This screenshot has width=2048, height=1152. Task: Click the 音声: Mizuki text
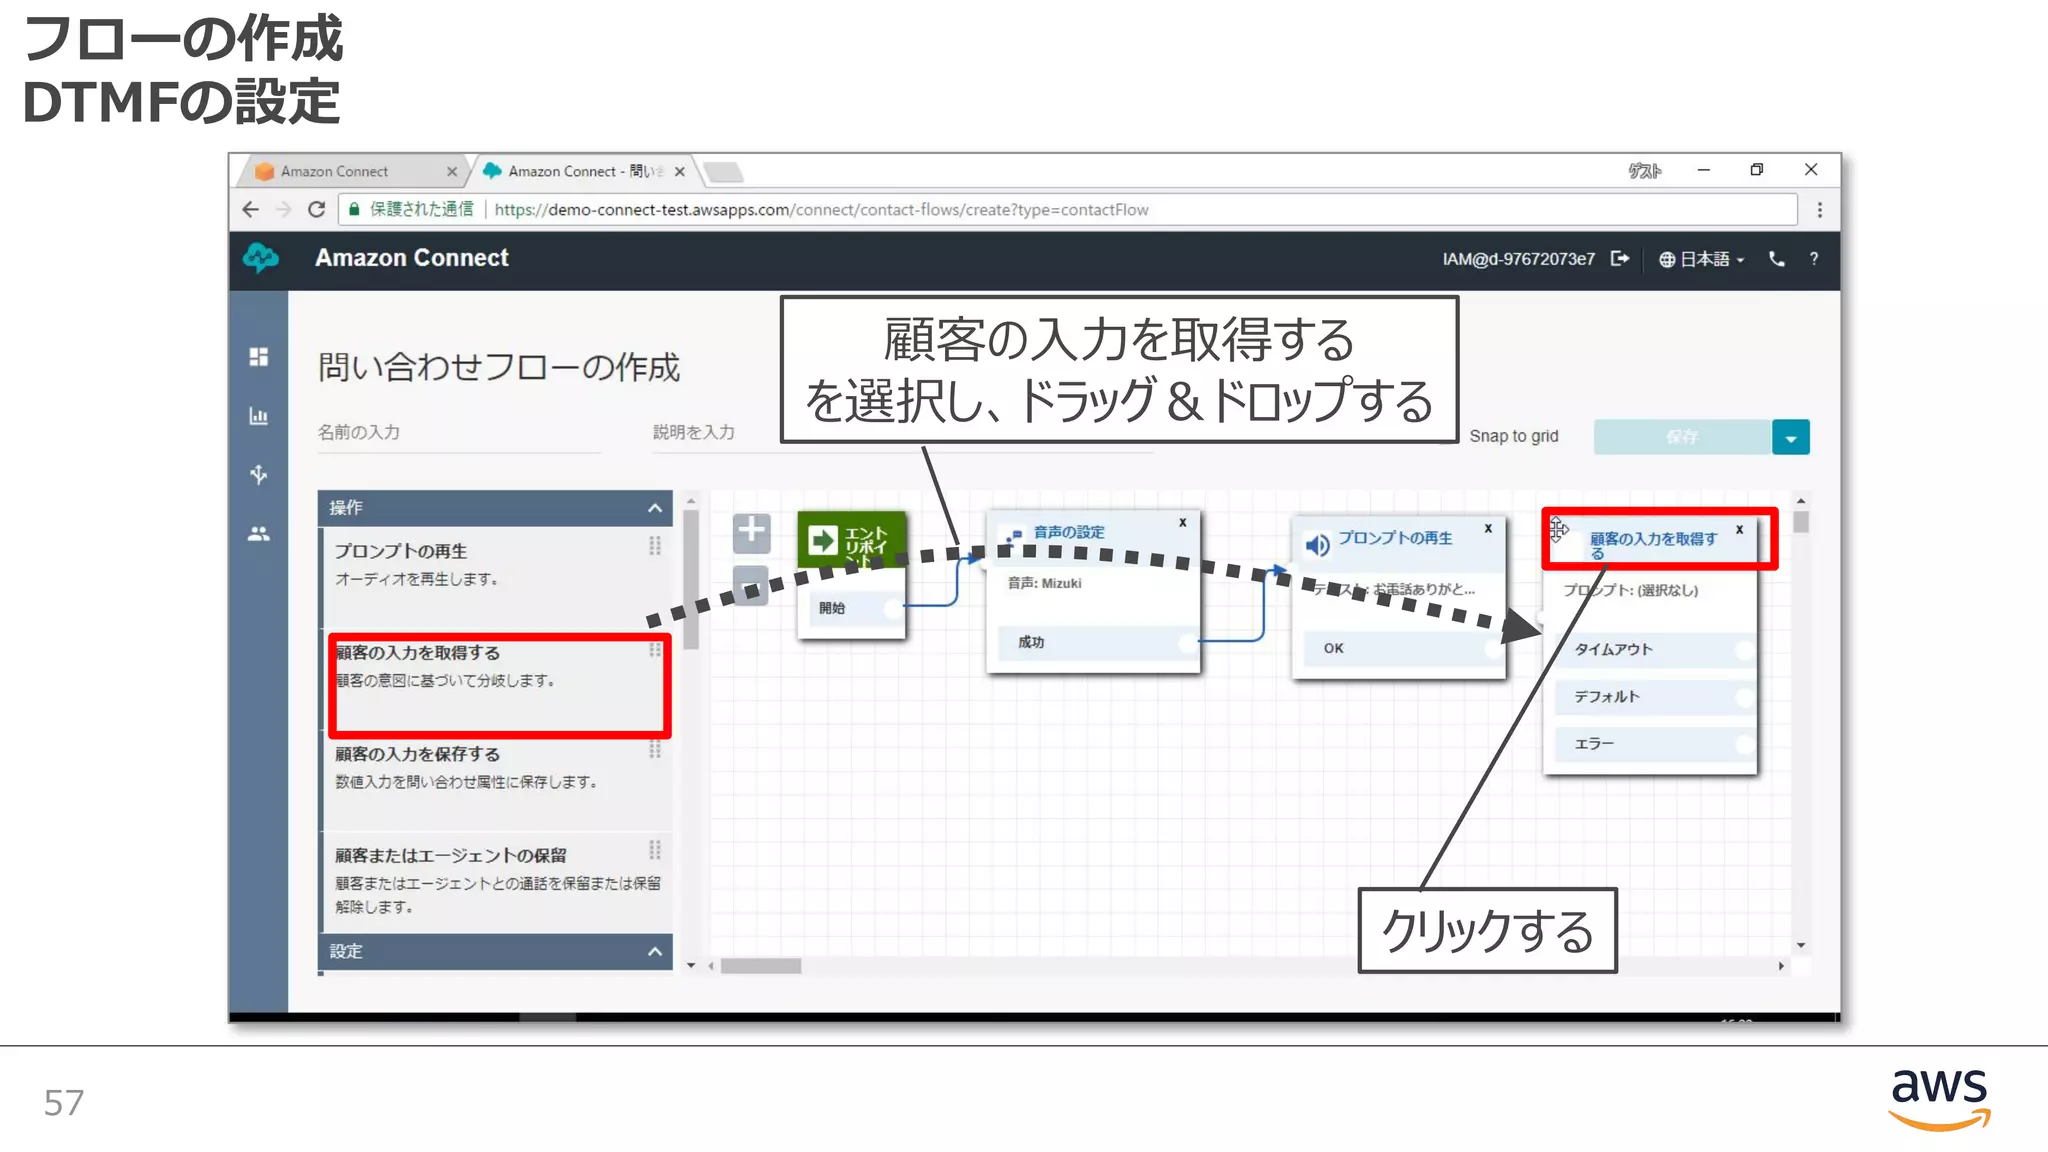1044,583
